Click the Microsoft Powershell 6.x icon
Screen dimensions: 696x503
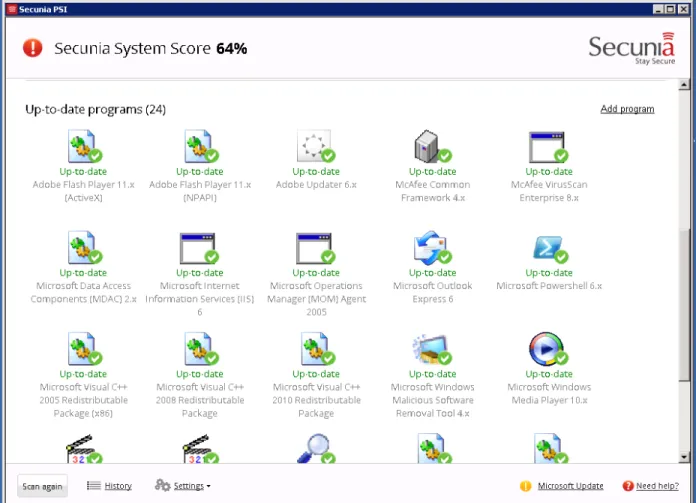550,249
